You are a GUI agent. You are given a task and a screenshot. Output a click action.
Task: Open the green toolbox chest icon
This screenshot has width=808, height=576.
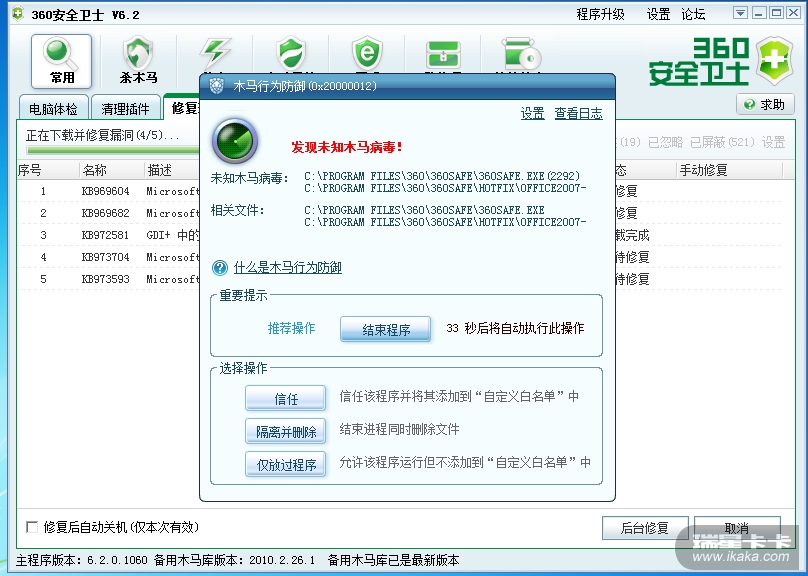pos(443,55)
